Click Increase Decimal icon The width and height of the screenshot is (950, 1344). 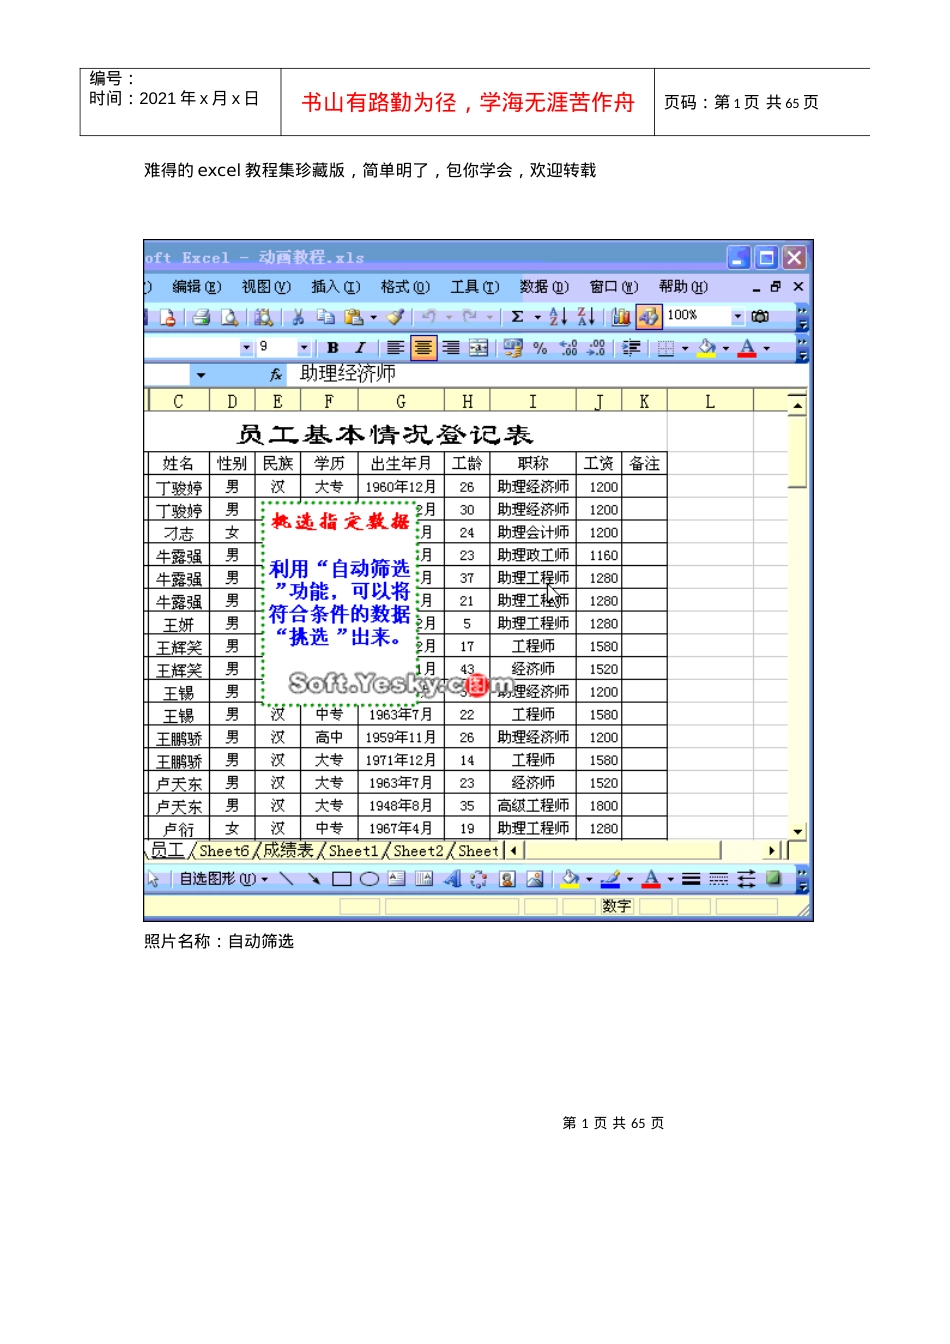point(568,348)
